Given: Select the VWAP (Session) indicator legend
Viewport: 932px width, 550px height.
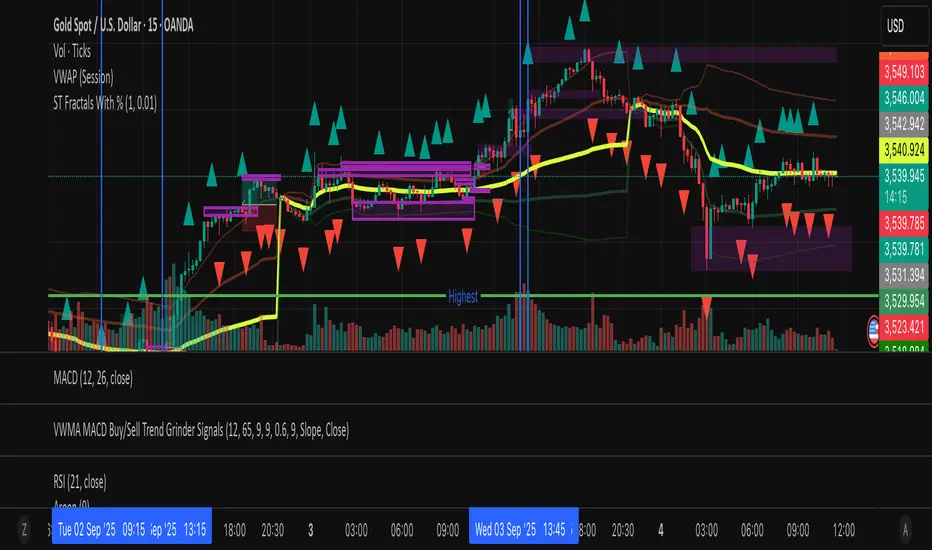Looking at the screenshot, I should coord(83,77).
